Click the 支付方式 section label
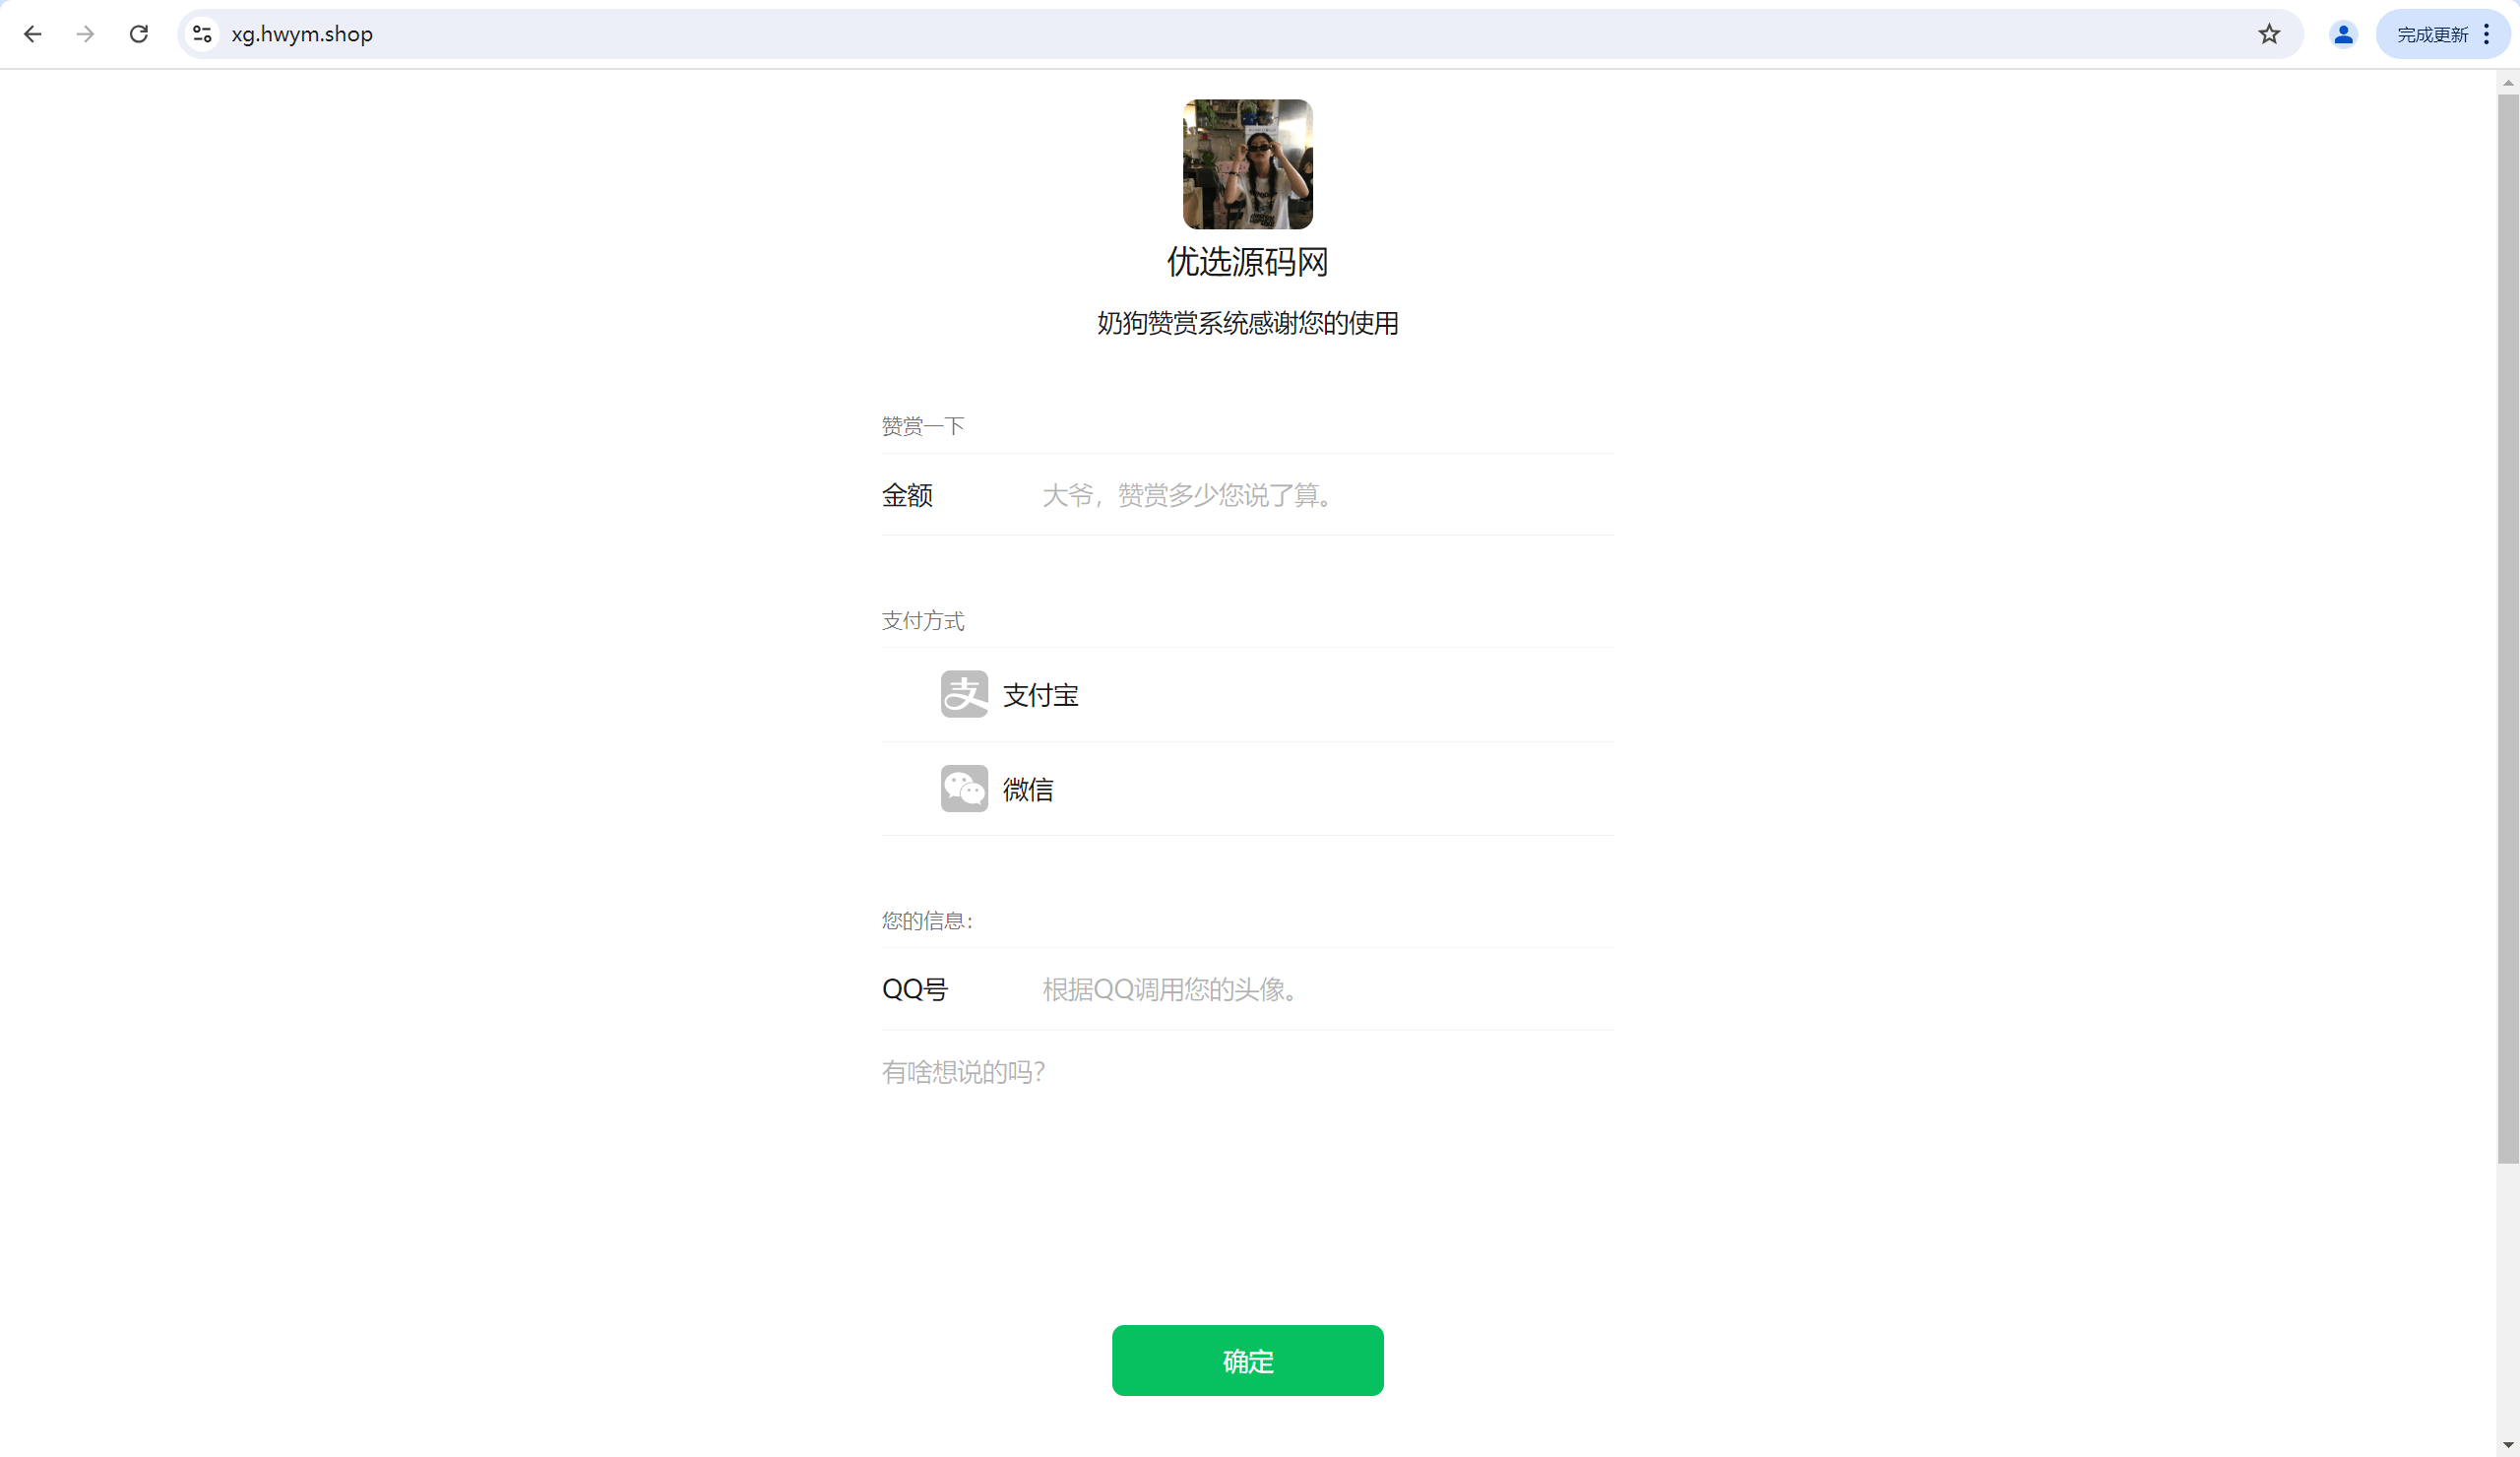The image size is (2520, 1457). (922, 621)
